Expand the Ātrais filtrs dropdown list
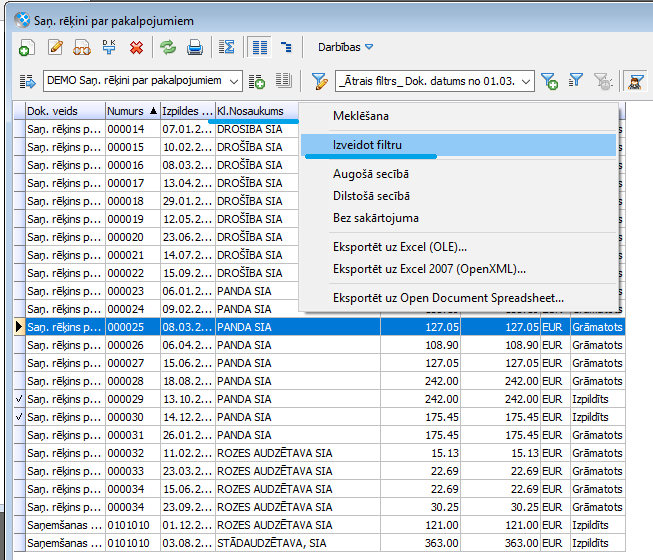The image size is (653, 560). pos(526,81)
